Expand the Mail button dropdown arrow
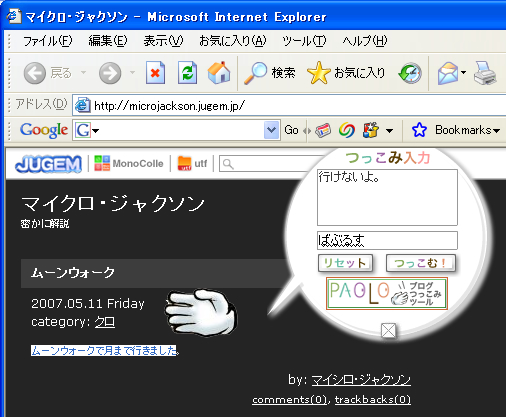The image size is (506, 417). click(x=463, y=72)
